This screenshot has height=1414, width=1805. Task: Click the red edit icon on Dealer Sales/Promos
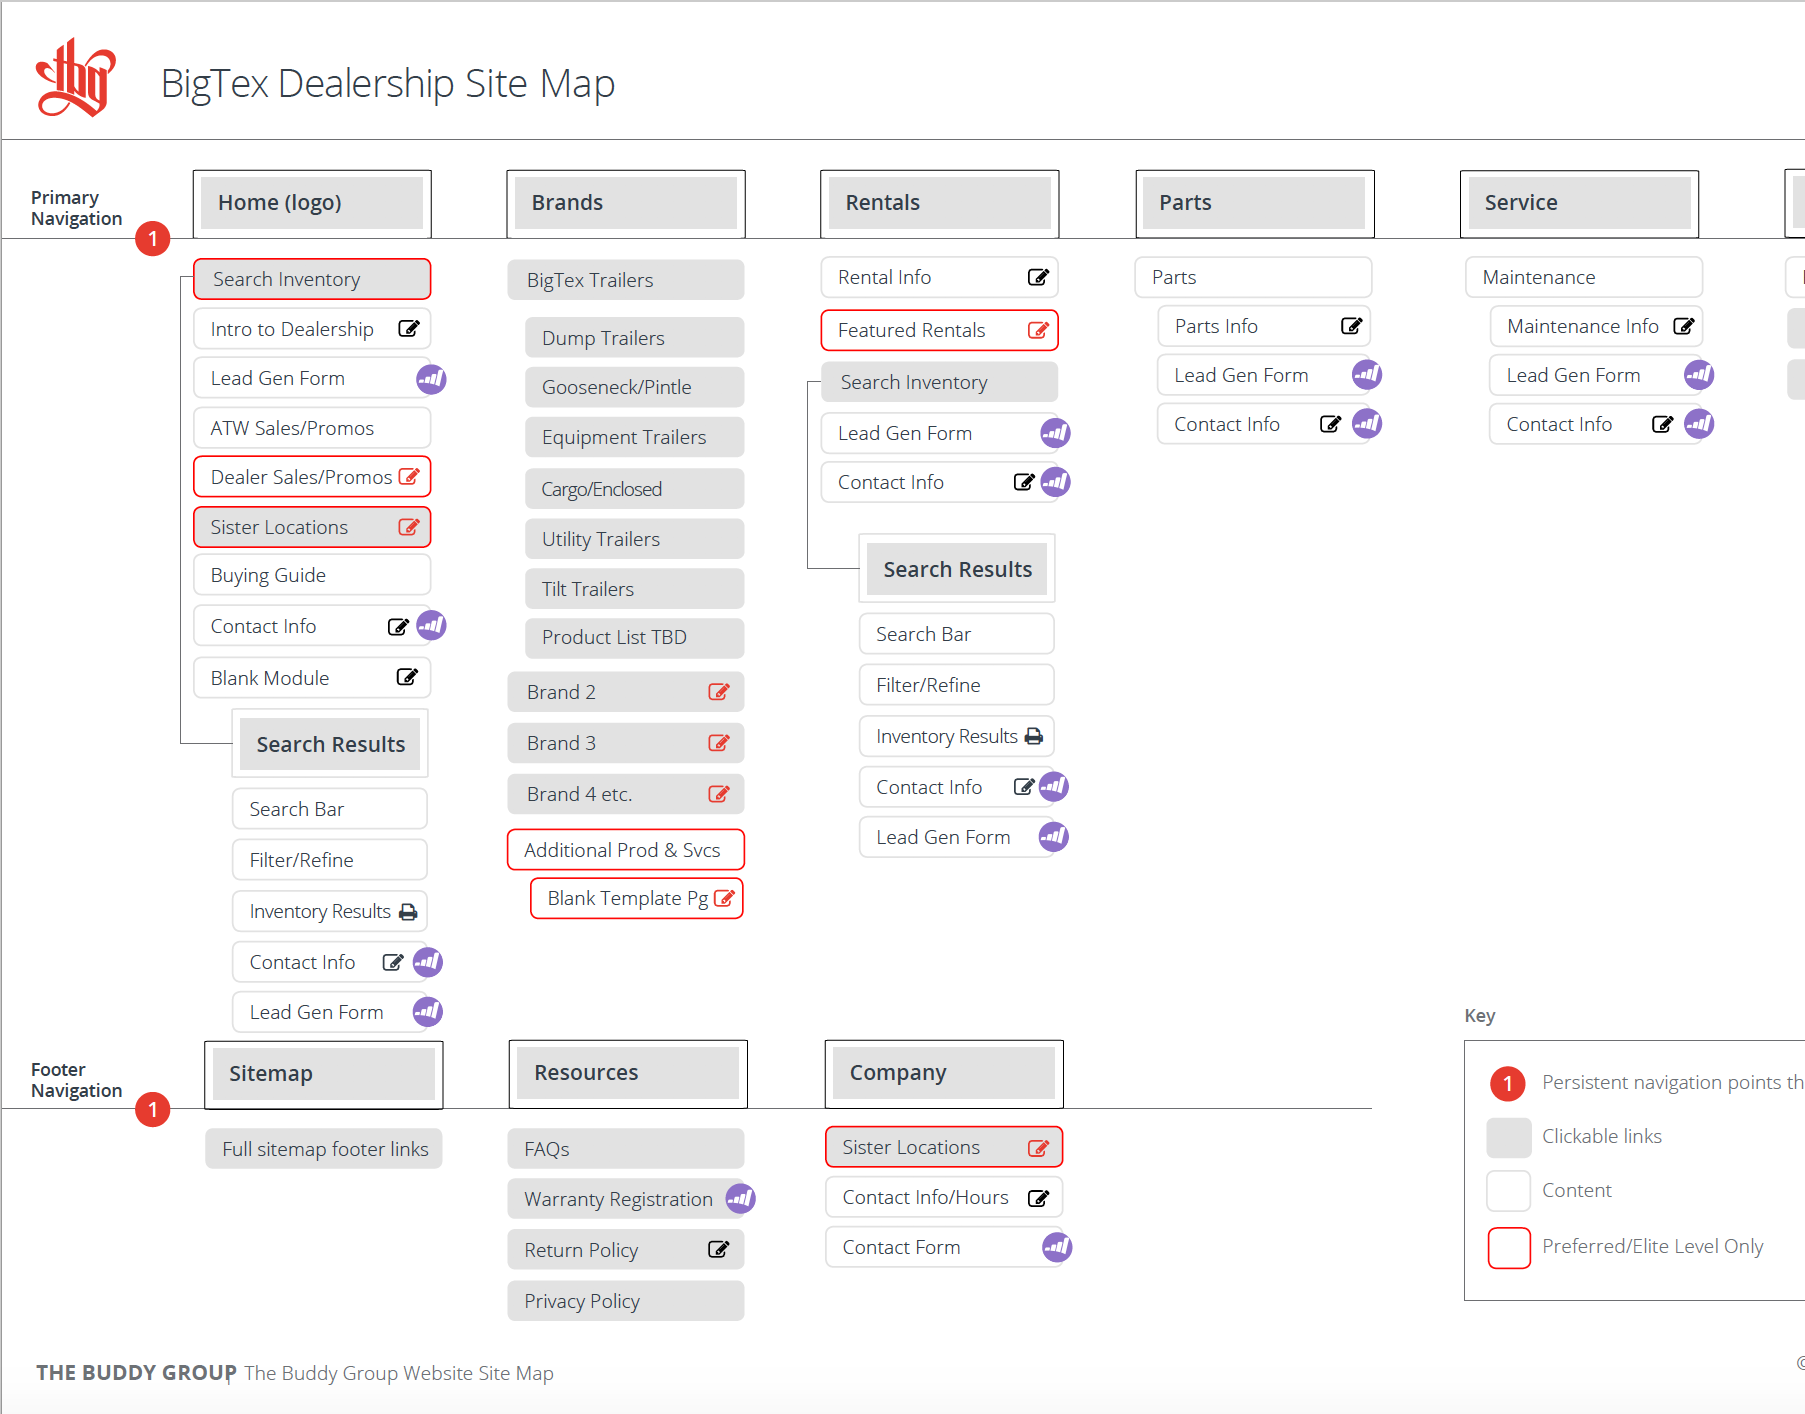pyautogui.click(x=409, y=477)
